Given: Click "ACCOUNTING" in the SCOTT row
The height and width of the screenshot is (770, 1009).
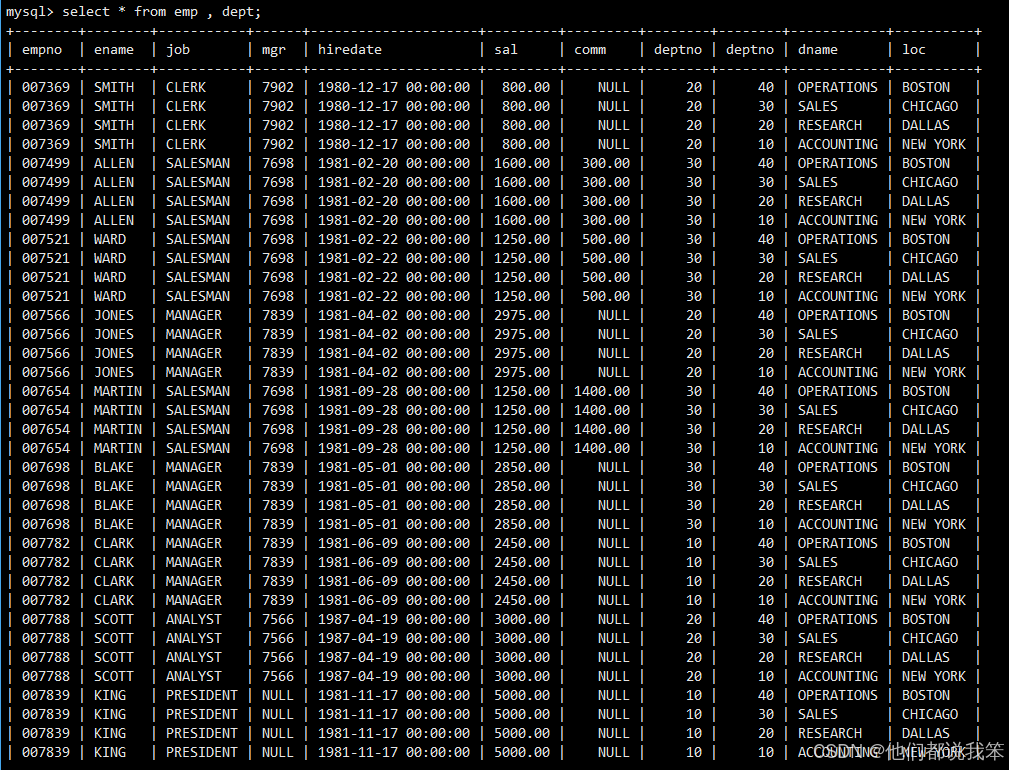Looking at the screenshot, I should (838, 676).
